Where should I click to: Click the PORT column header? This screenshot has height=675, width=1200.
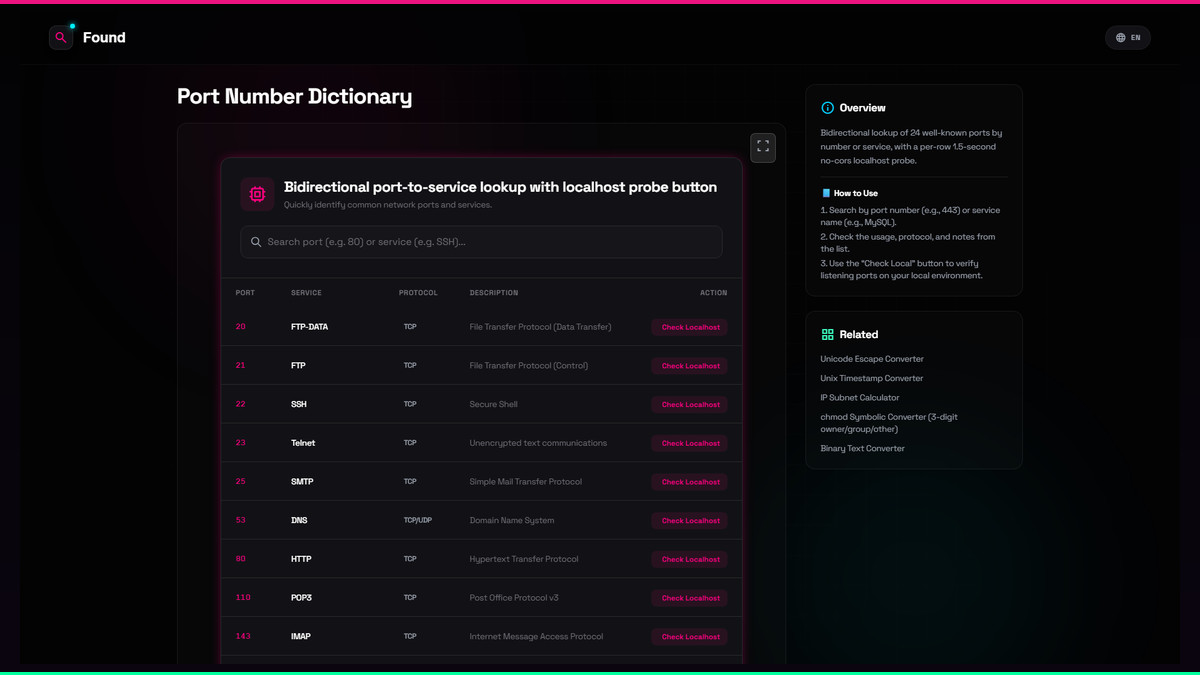point(245,293)
